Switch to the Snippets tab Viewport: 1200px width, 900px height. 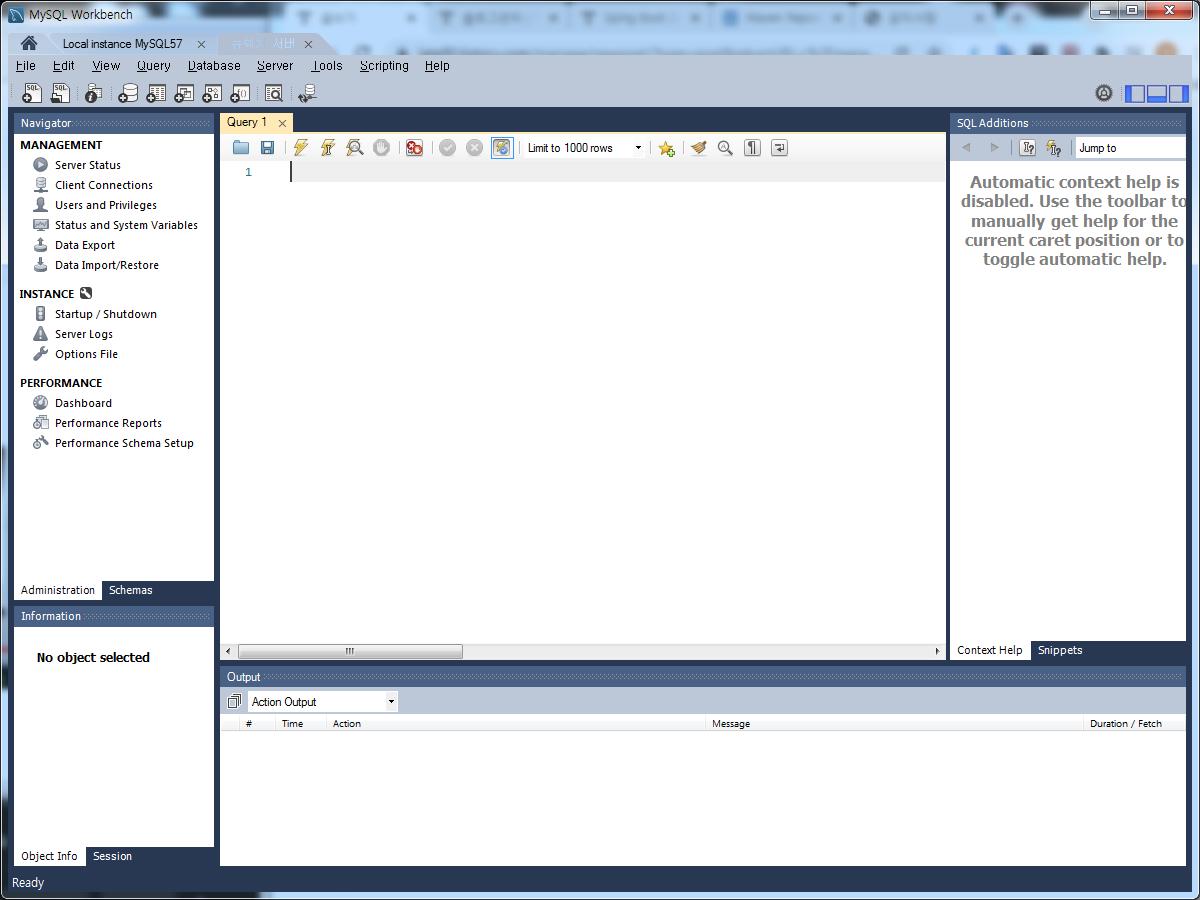pos(1060,650)
